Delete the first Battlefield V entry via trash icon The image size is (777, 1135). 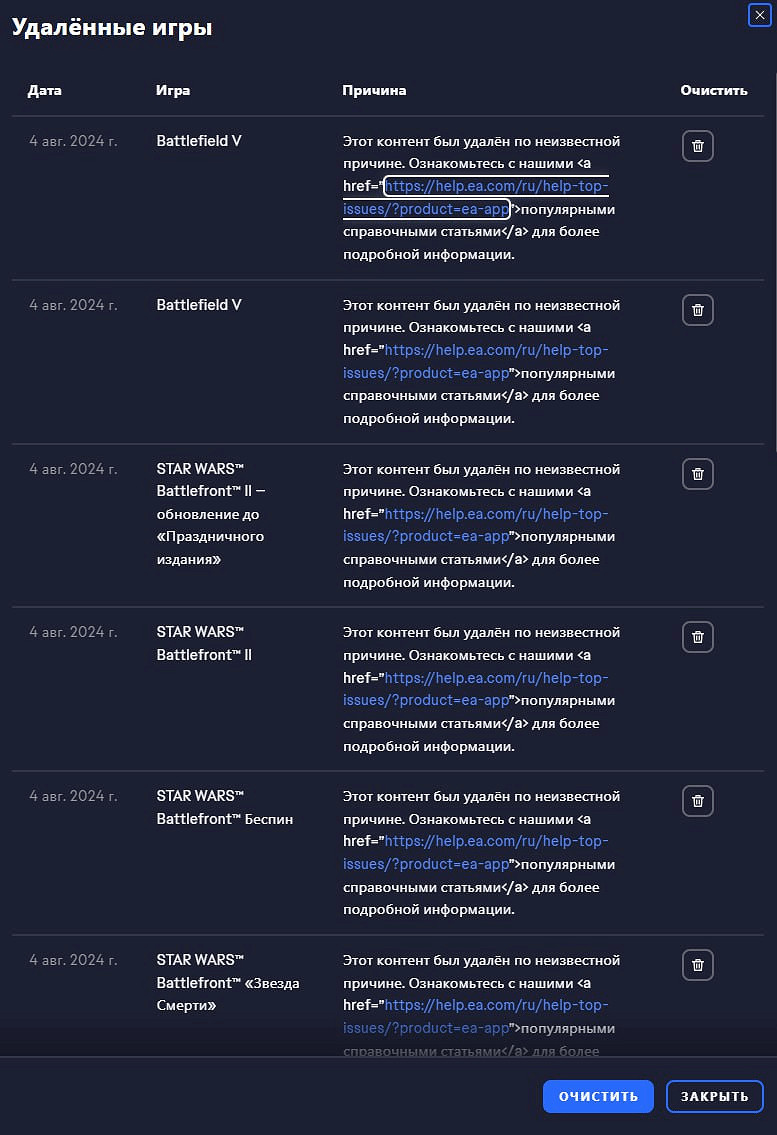click(698, 146)
